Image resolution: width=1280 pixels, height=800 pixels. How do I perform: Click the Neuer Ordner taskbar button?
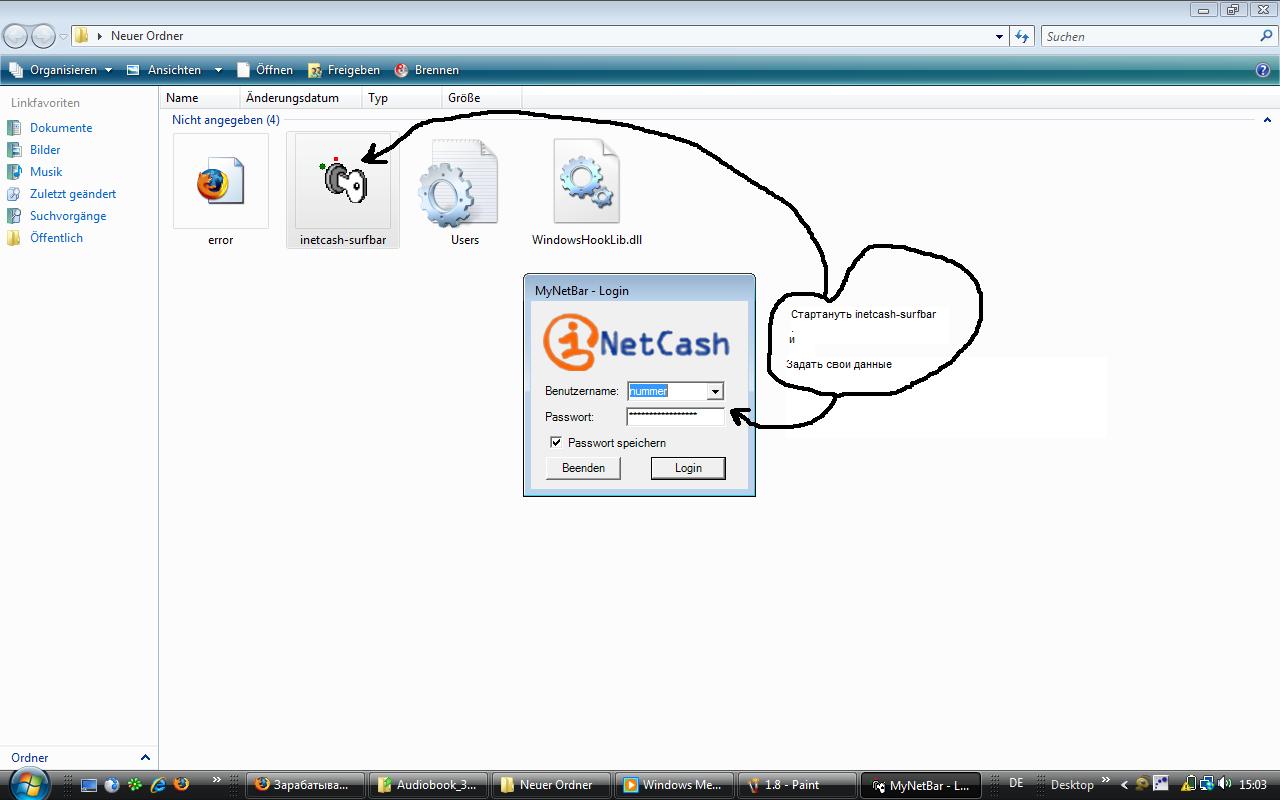pos(551,785)
